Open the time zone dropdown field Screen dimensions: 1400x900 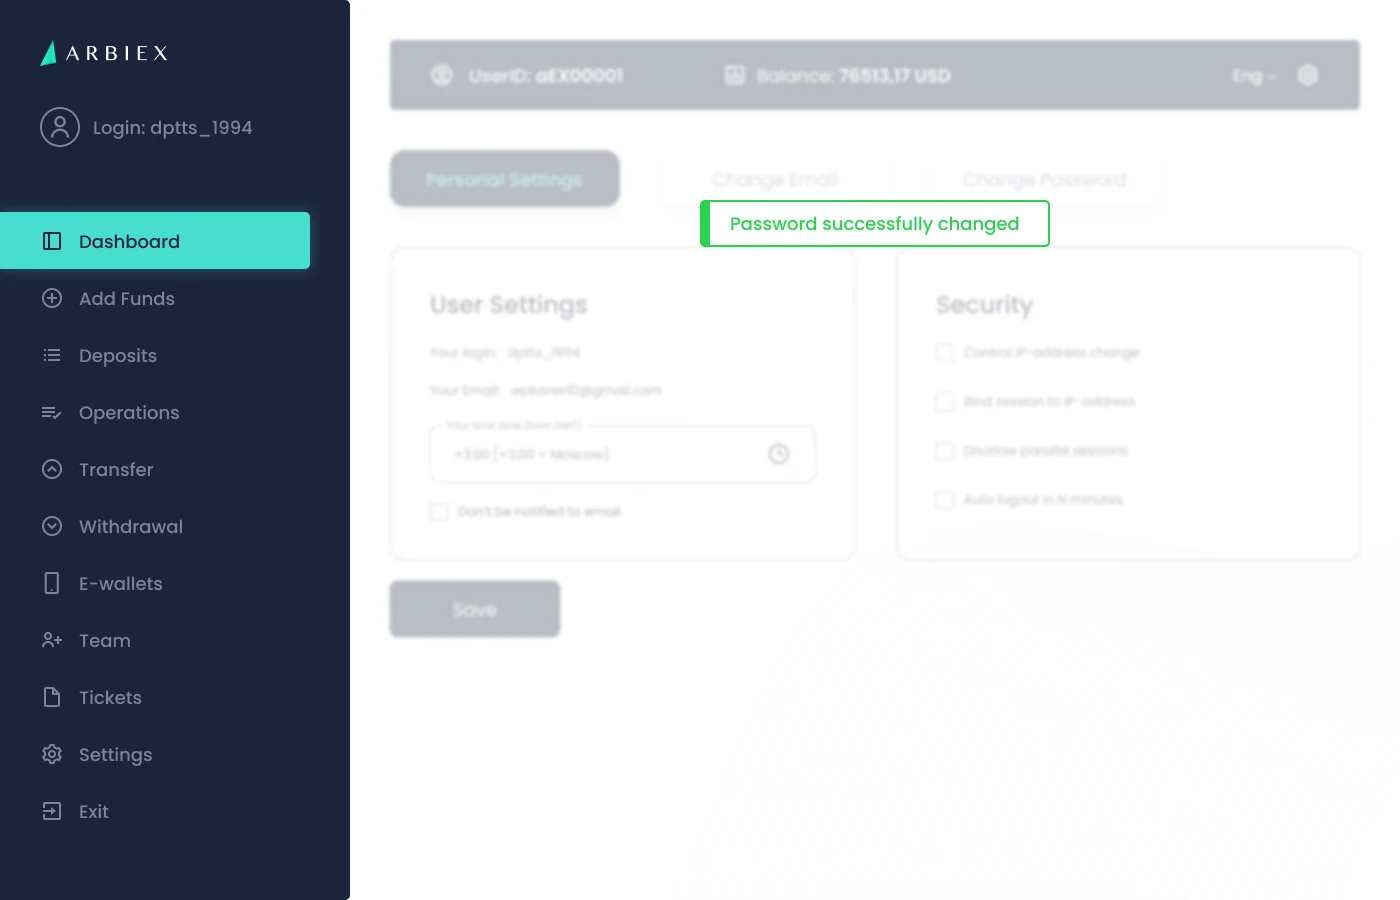pos(623,454)
